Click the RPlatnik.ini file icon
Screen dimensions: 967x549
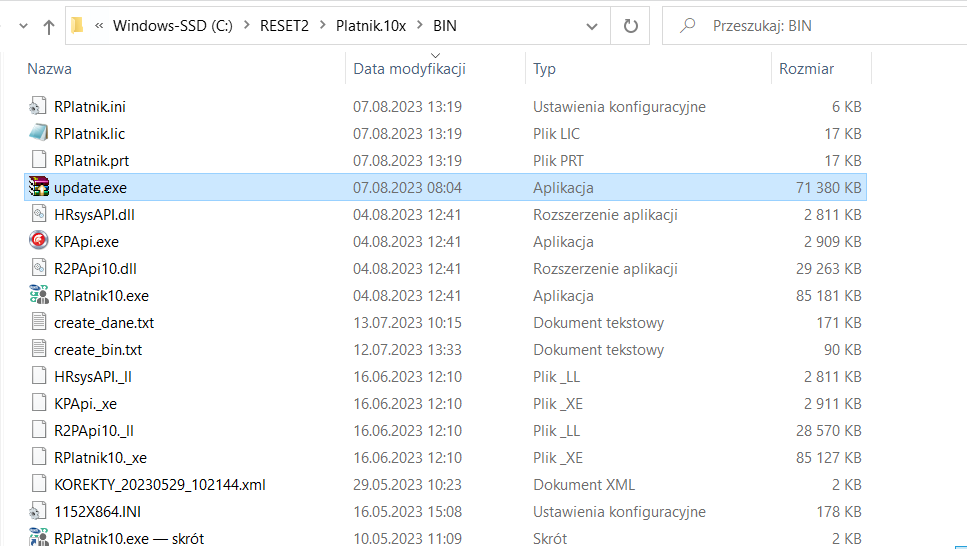click(38, 106)
